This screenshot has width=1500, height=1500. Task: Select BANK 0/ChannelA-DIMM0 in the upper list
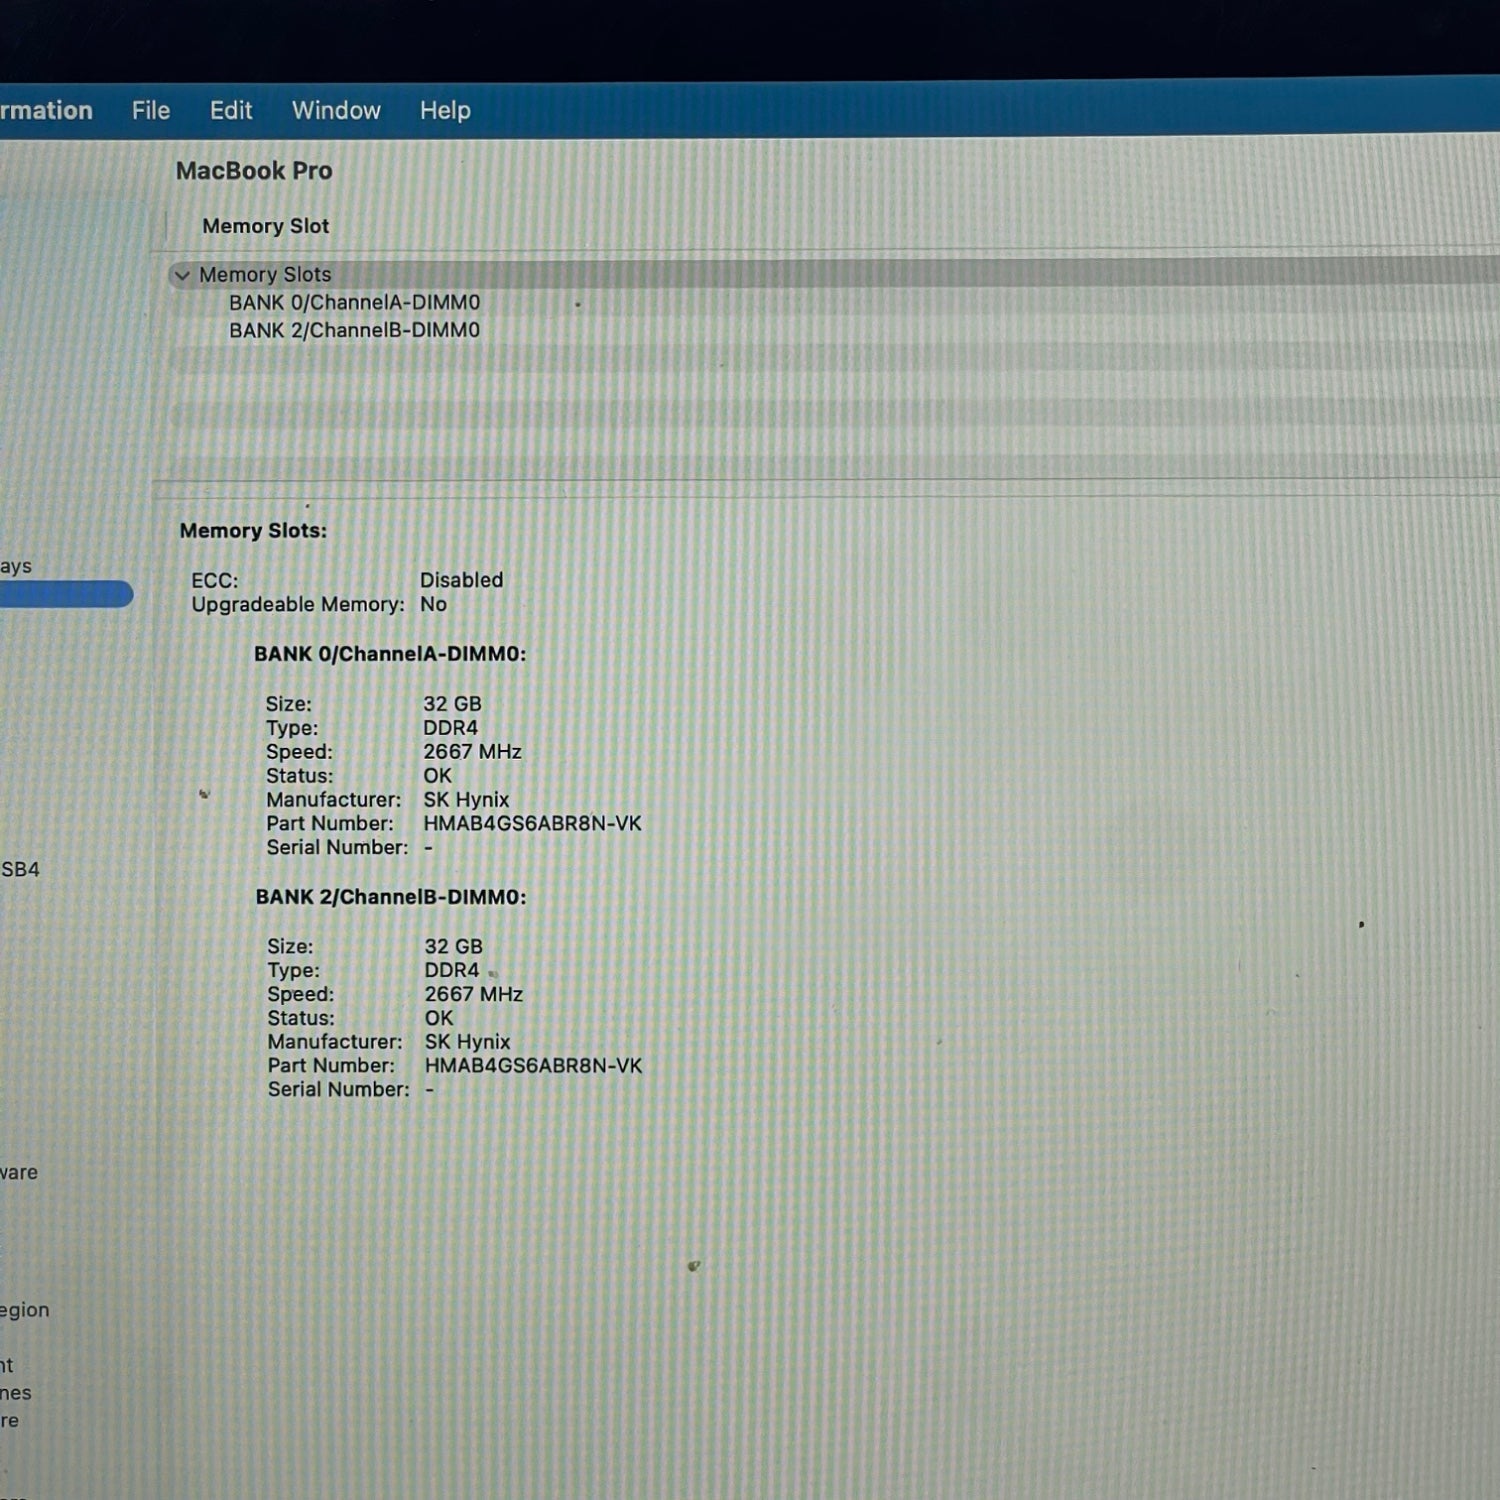tap(354, 302)
